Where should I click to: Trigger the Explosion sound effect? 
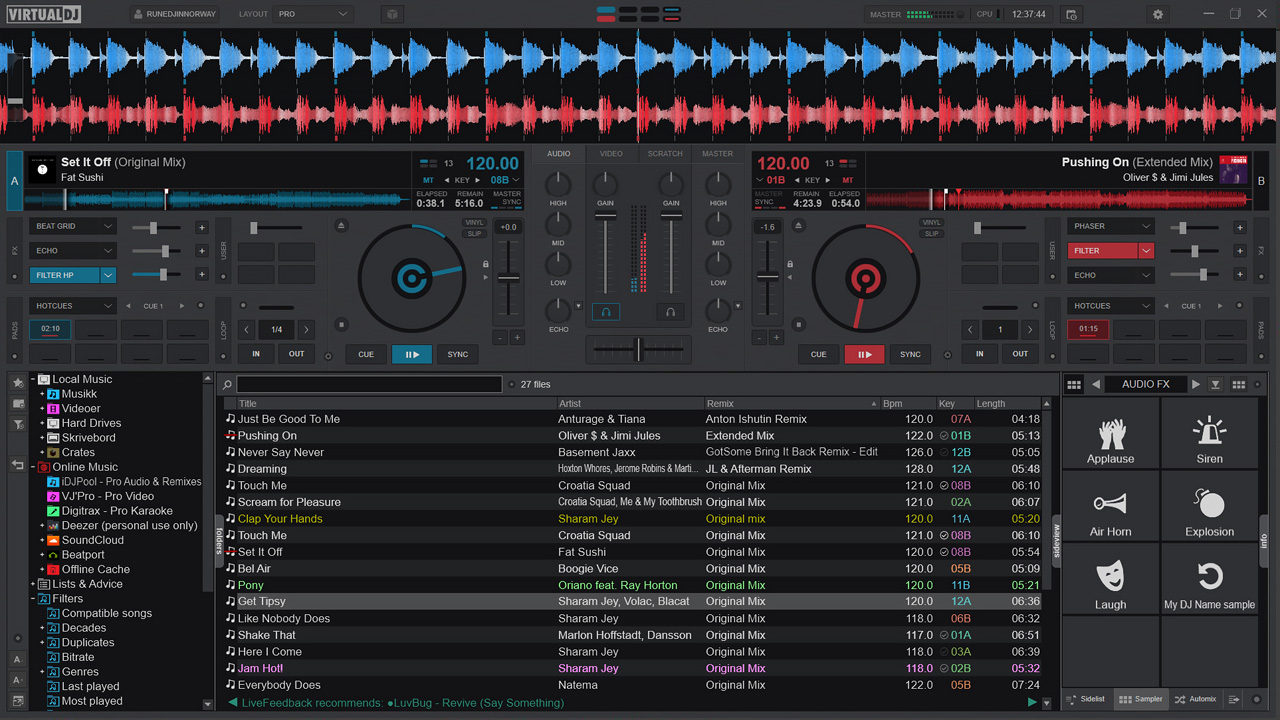(1209, 507)
